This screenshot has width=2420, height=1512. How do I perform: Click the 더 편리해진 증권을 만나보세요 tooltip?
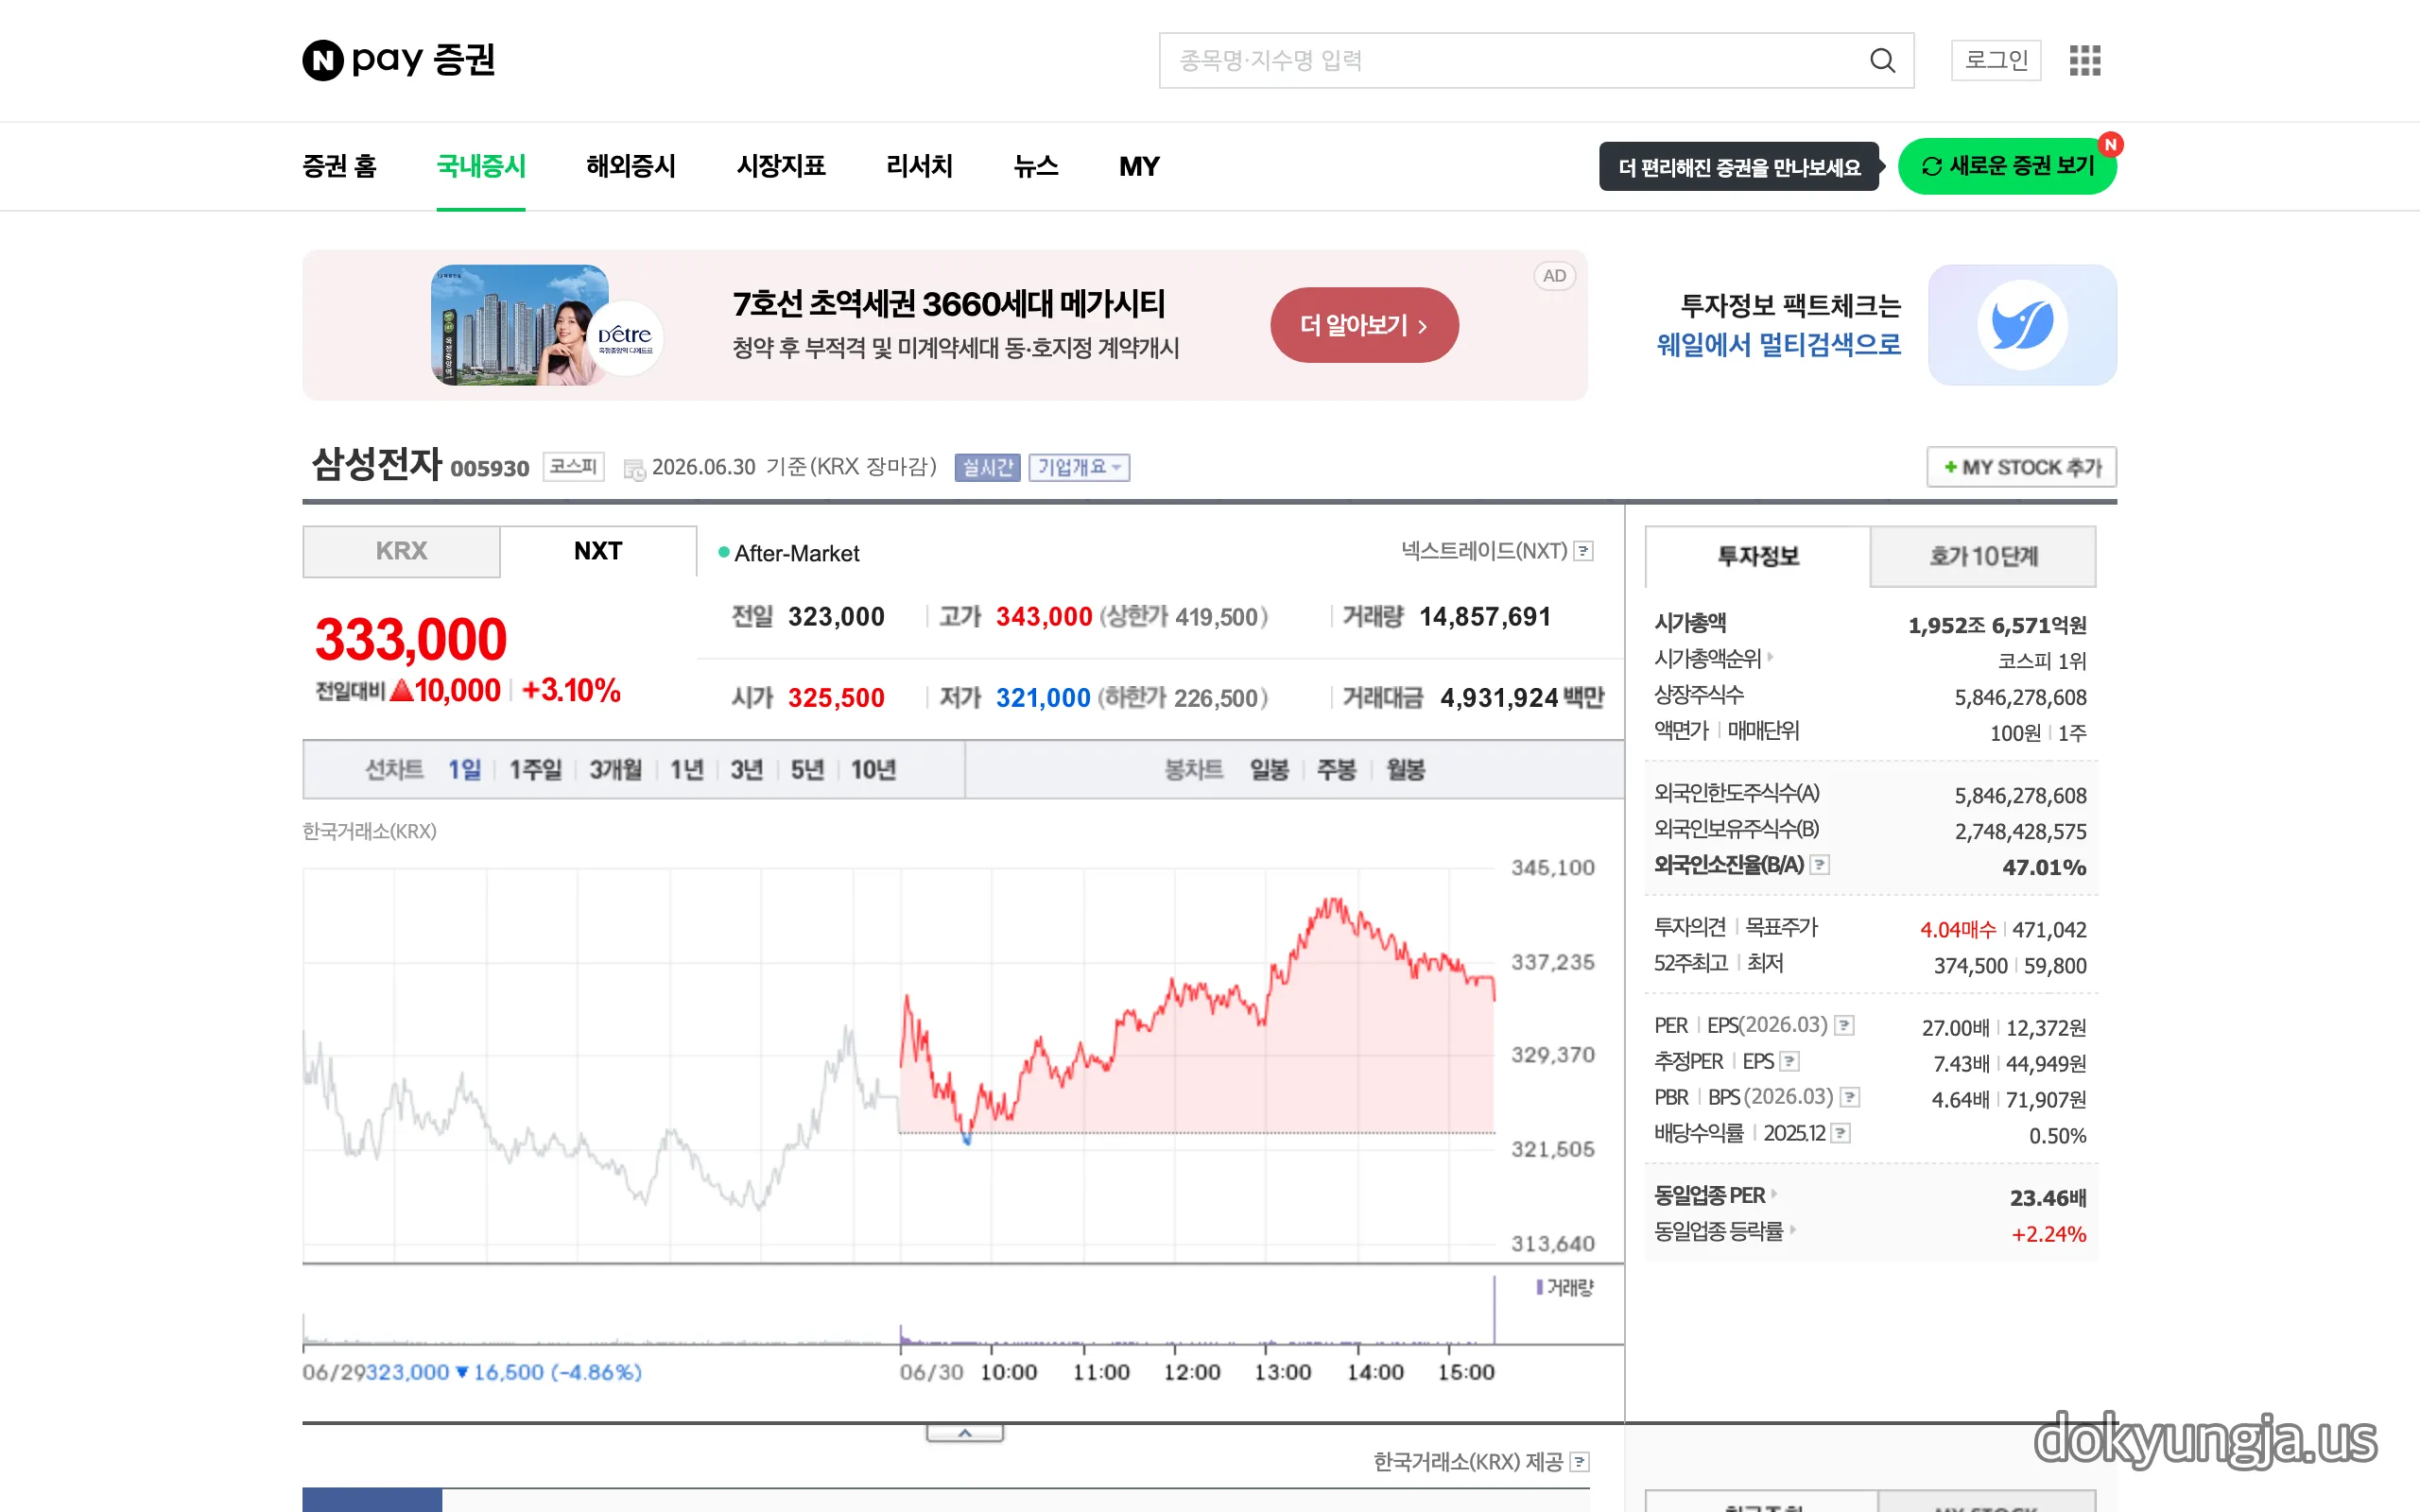(1739, 167)
